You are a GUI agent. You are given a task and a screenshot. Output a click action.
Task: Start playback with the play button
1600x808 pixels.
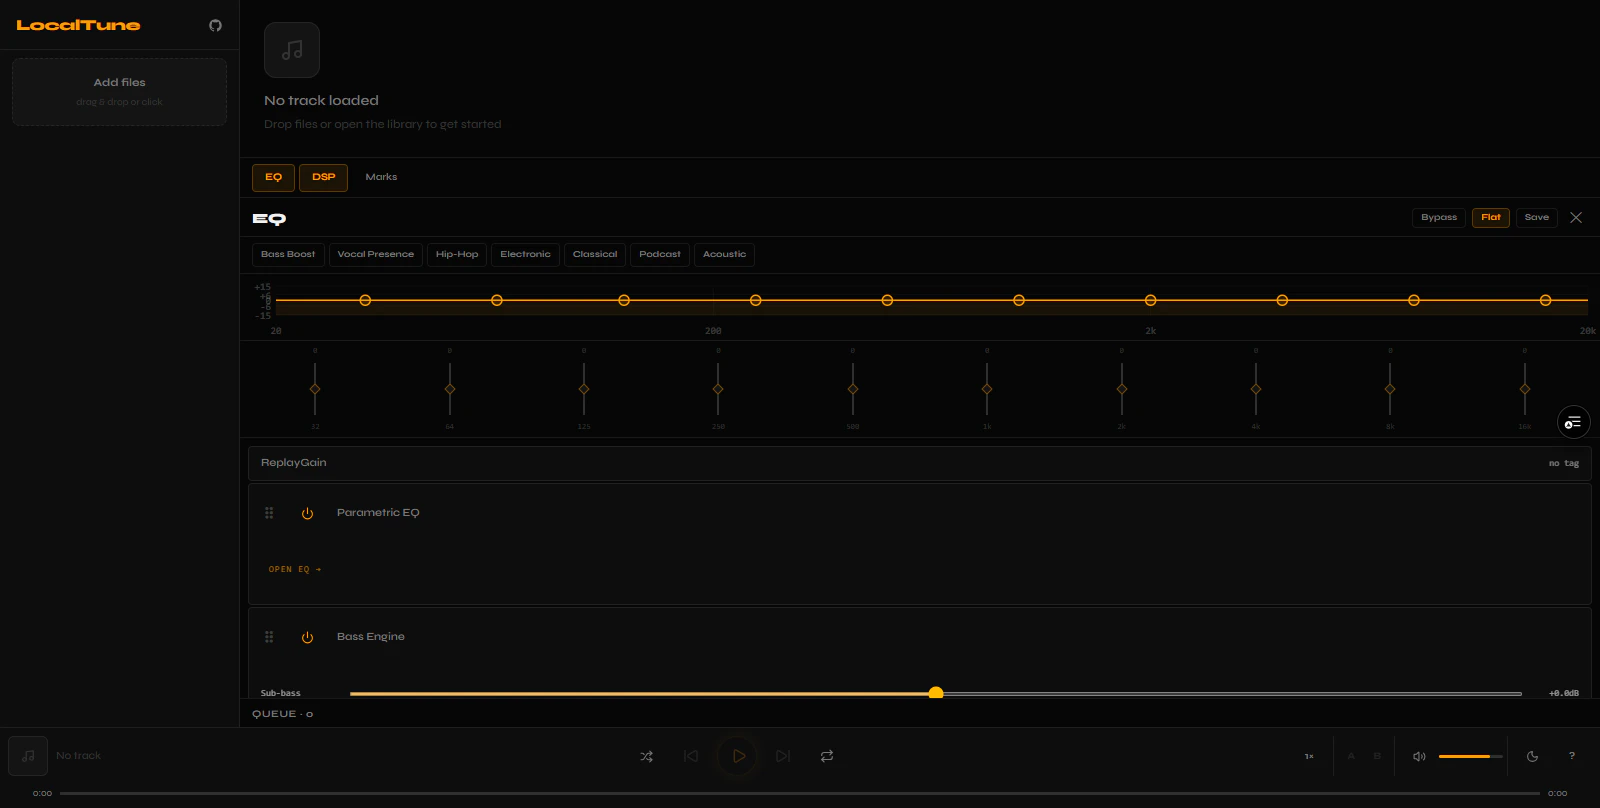click(x=739, y=756)
